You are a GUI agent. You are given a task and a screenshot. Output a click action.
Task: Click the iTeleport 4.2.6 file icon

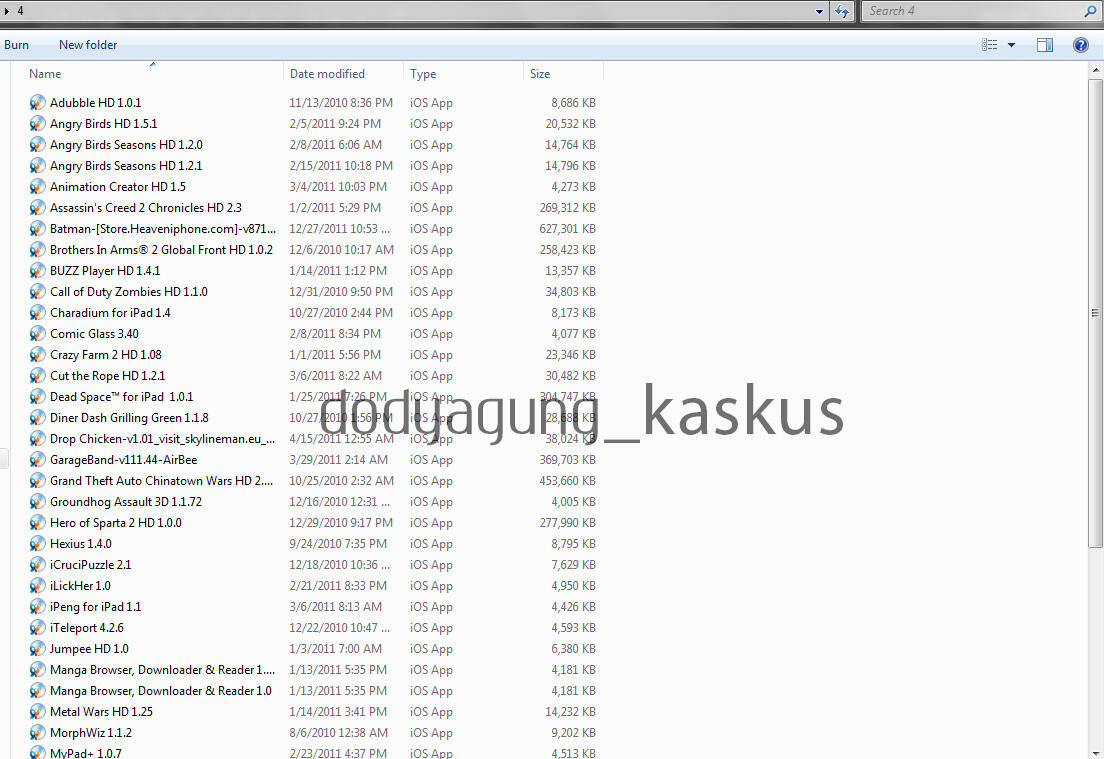pos(37,628)
